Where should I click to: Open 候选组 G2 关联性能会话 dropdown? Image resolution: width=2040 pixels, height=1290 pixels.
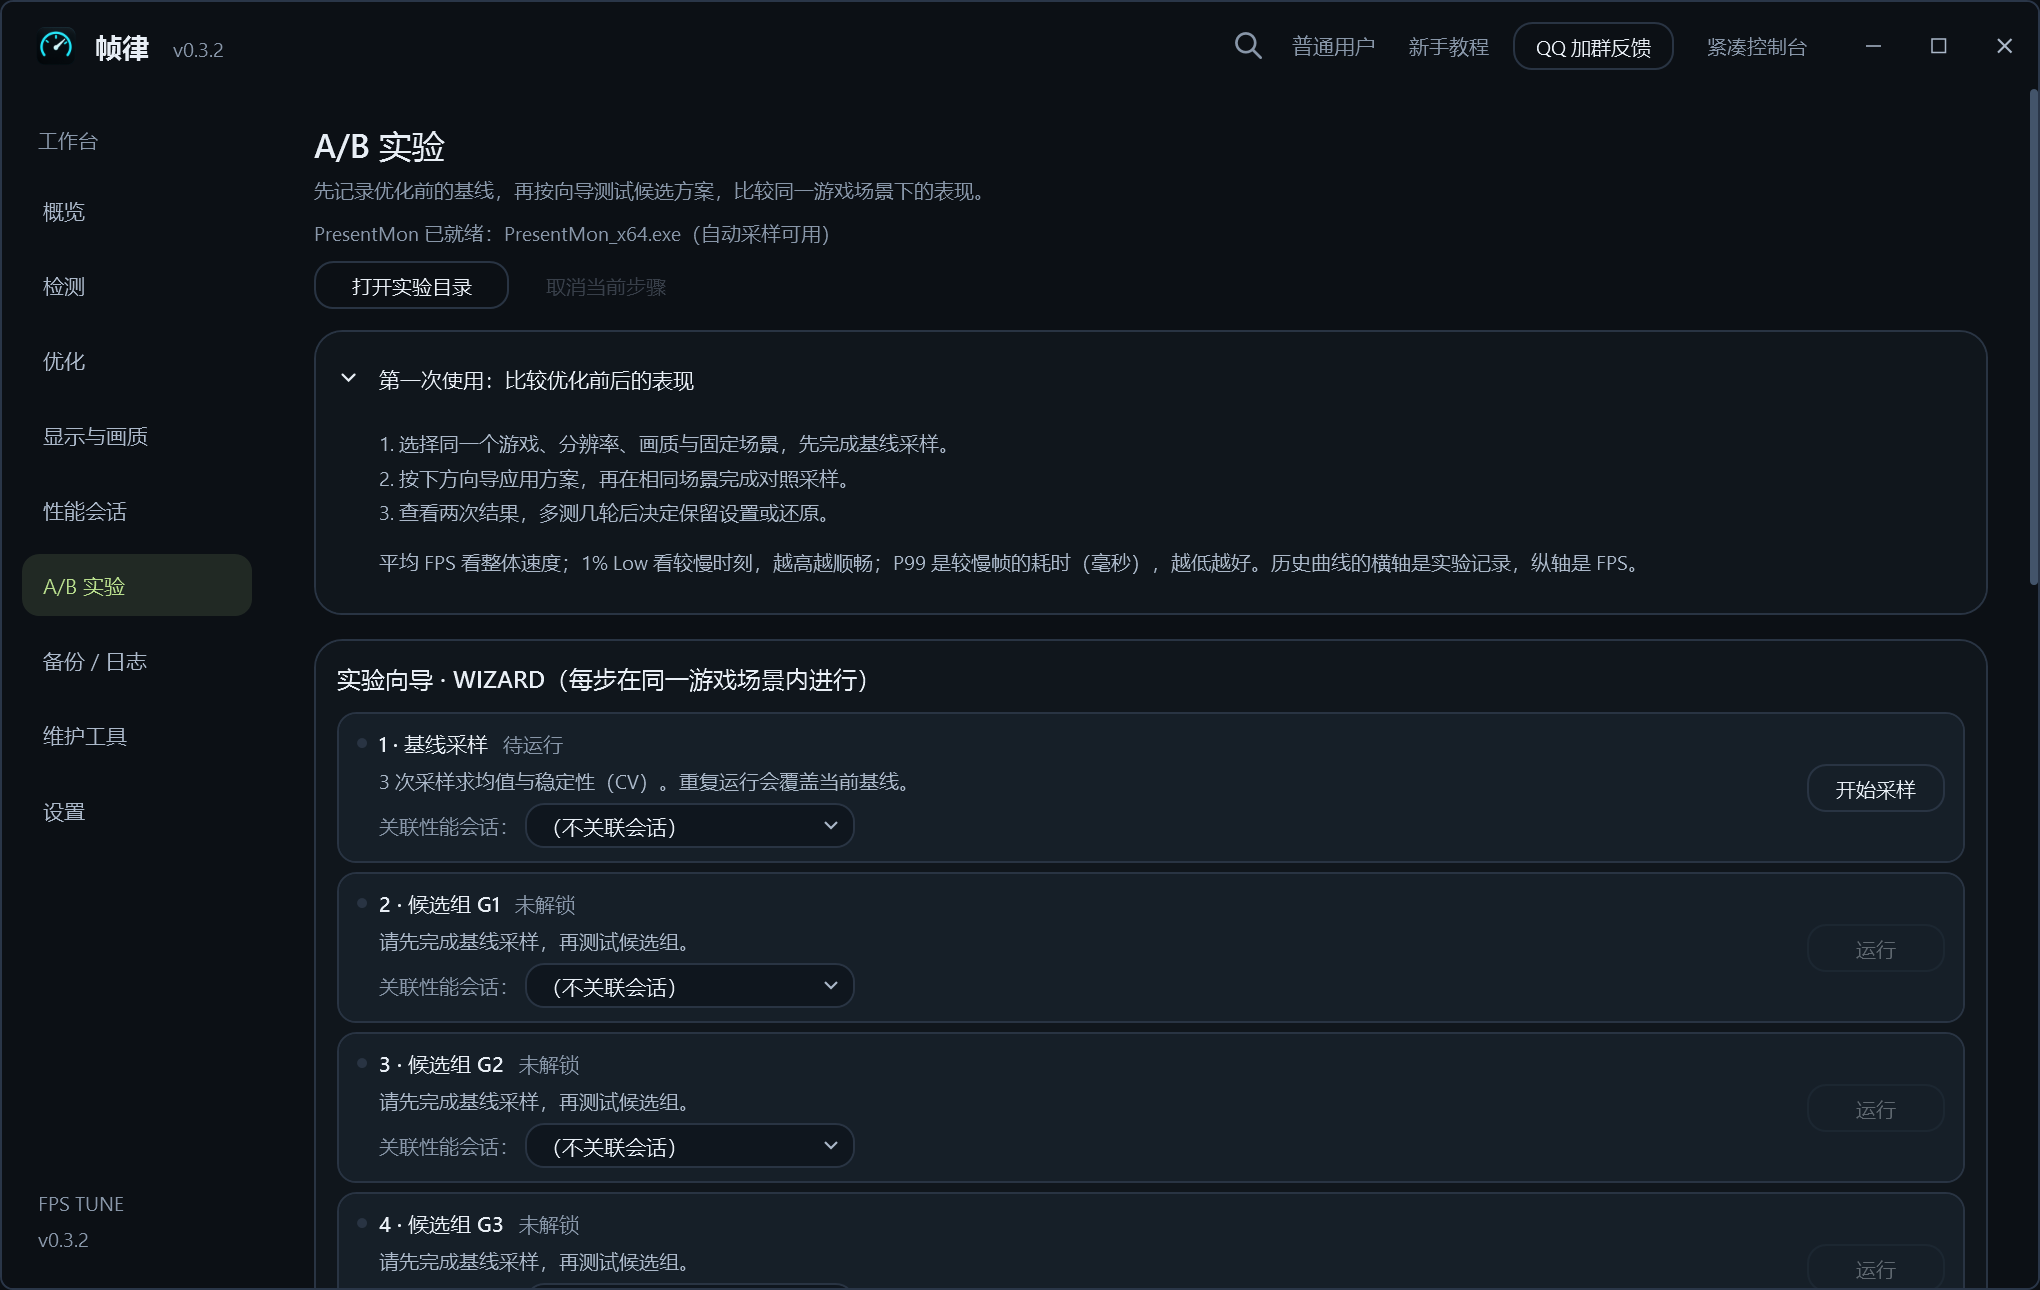pyautogui.click(x=690, y=1146)
